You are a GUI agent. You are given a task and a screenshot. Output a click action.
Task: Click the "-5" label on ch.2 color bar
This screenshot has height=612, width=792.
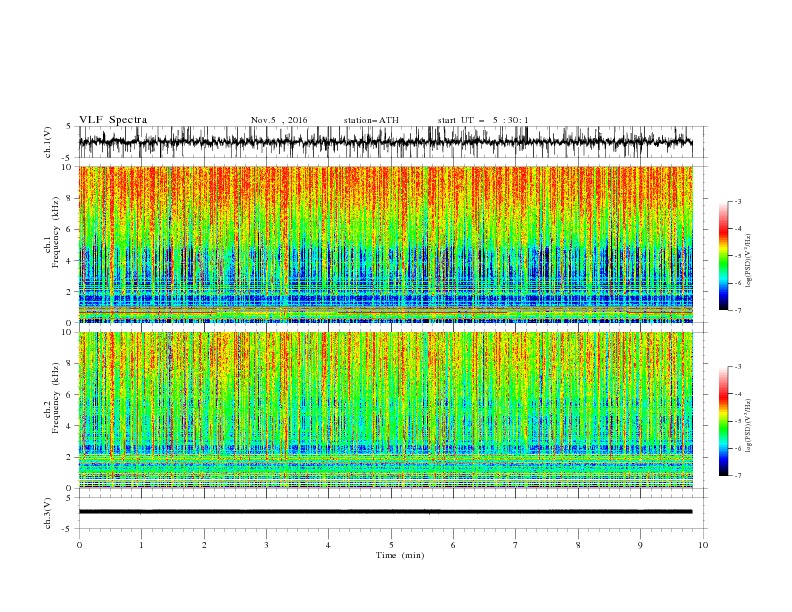point(738,421)
